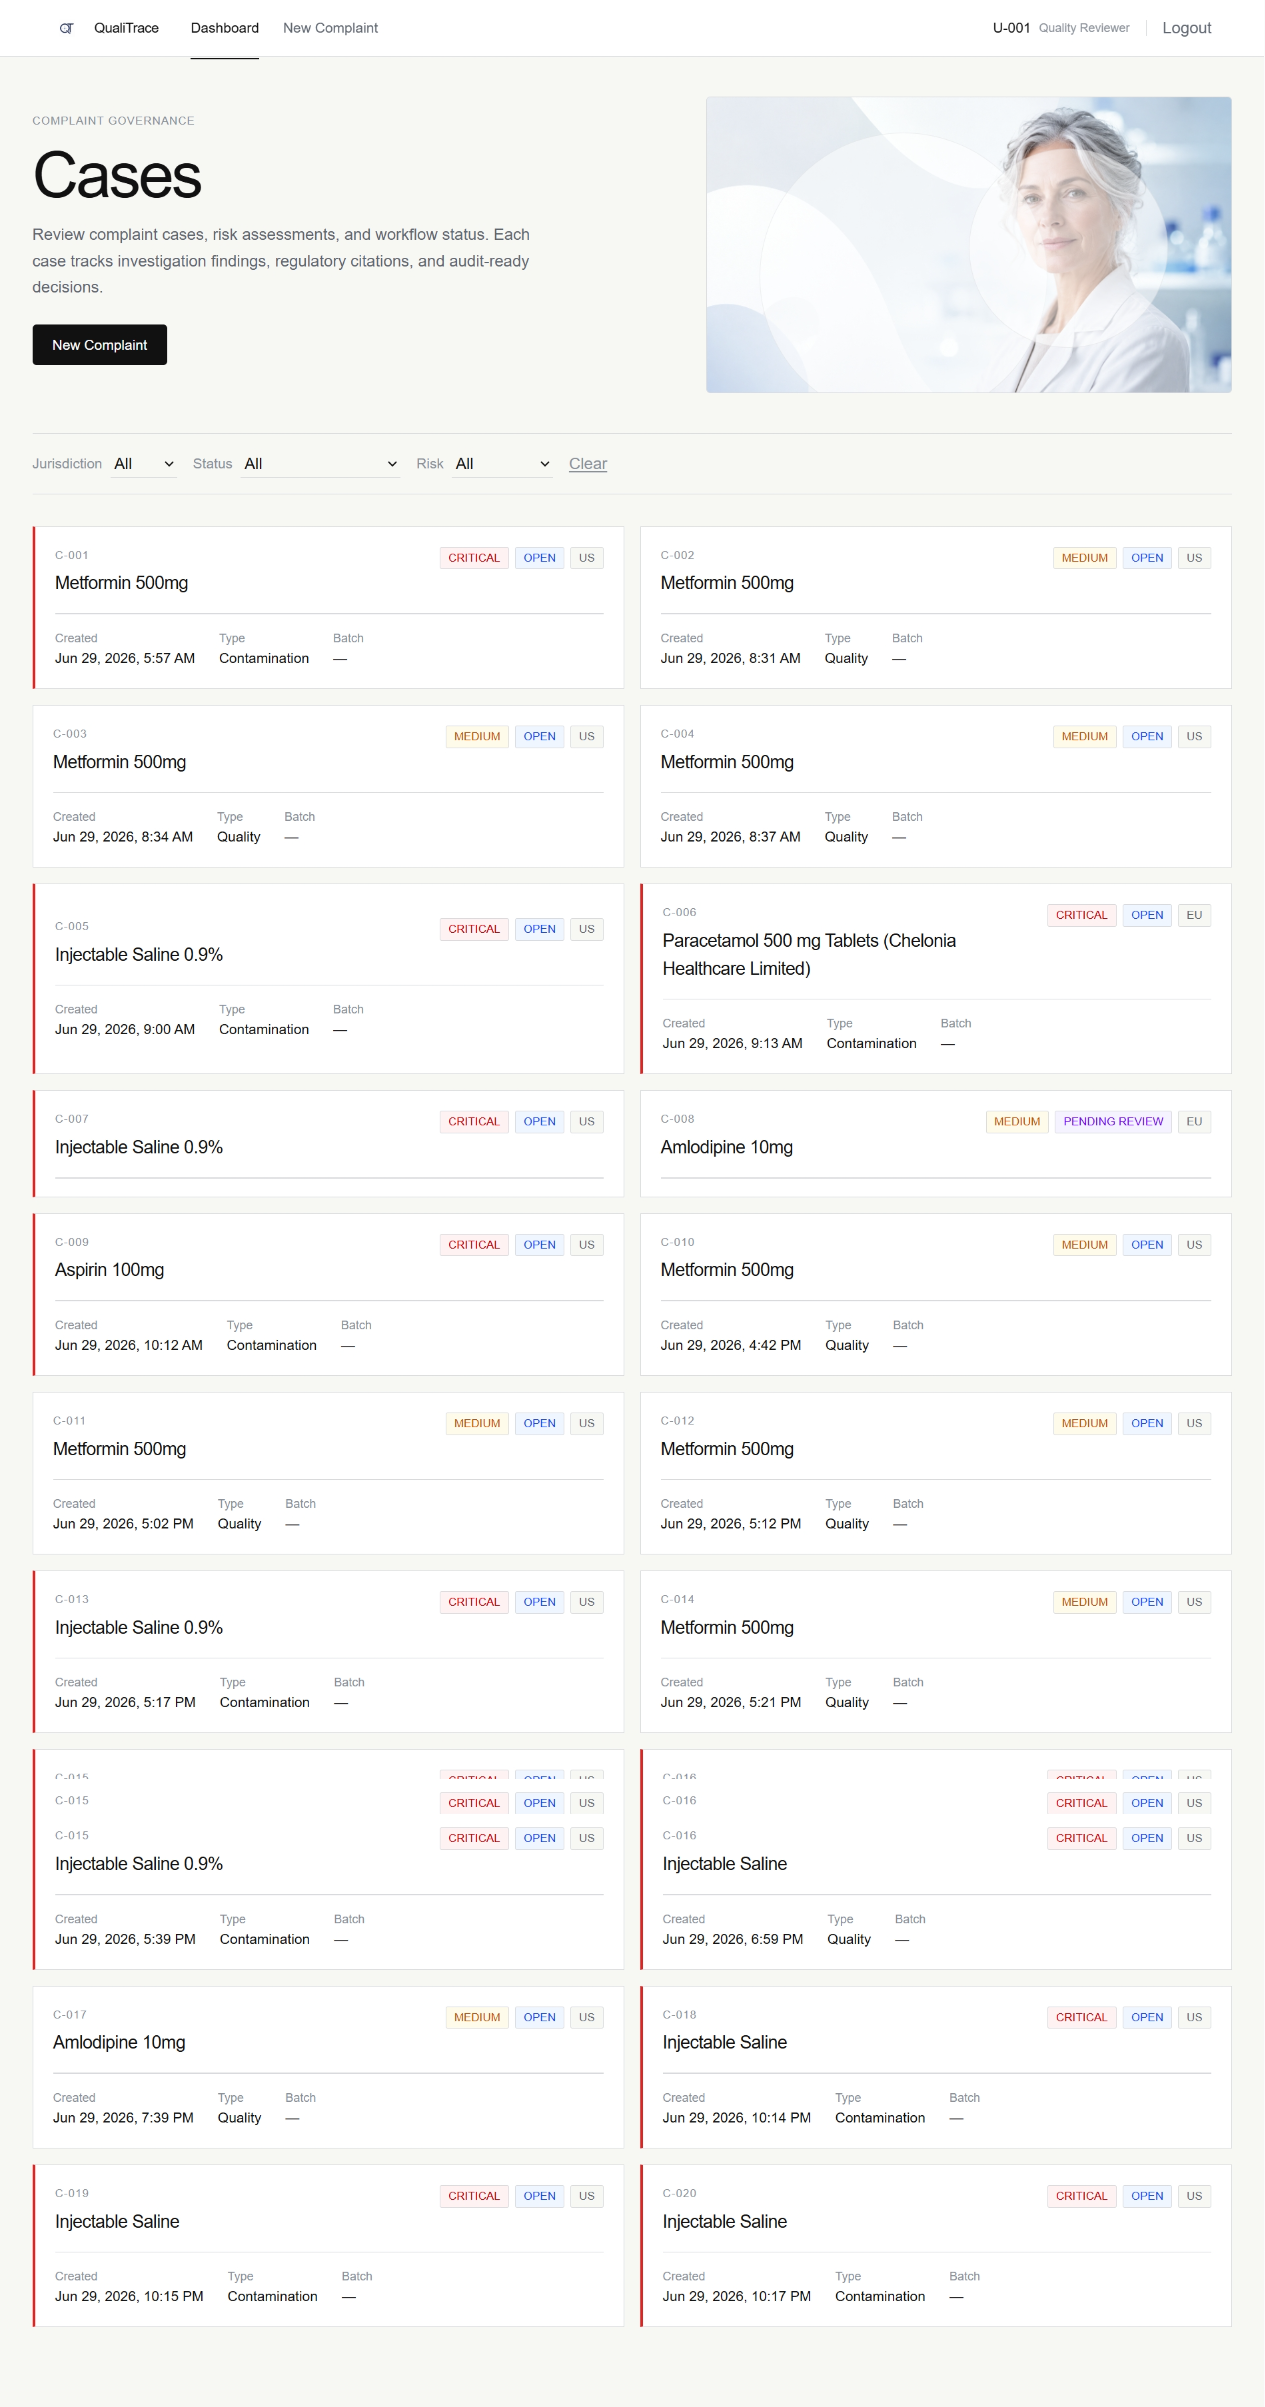The height and width of the screenshot is (2407, 1265).
Task: Select the PENDING REVIEW badge on C-008
Action: click(x=1113, y=1122)
